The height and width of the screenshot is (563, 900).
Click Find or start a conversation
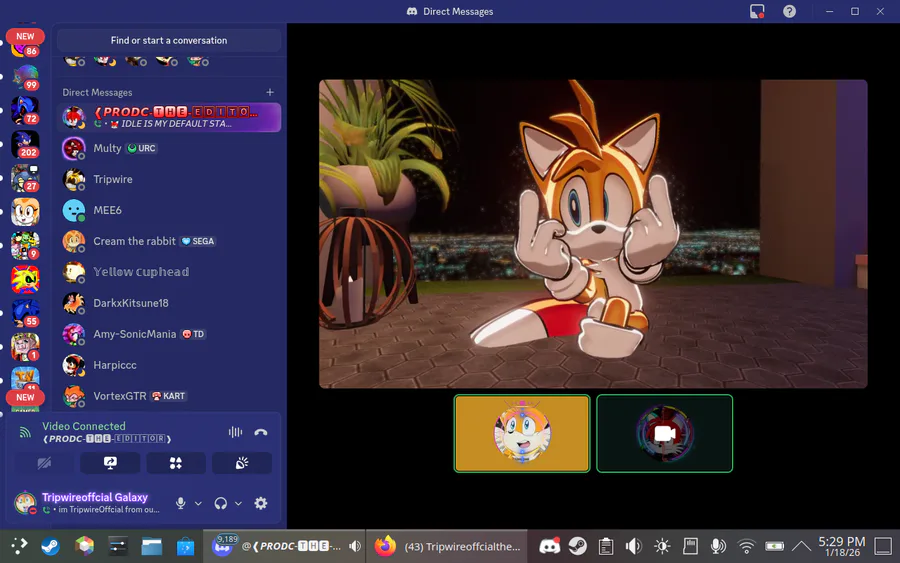pos(169,41)
